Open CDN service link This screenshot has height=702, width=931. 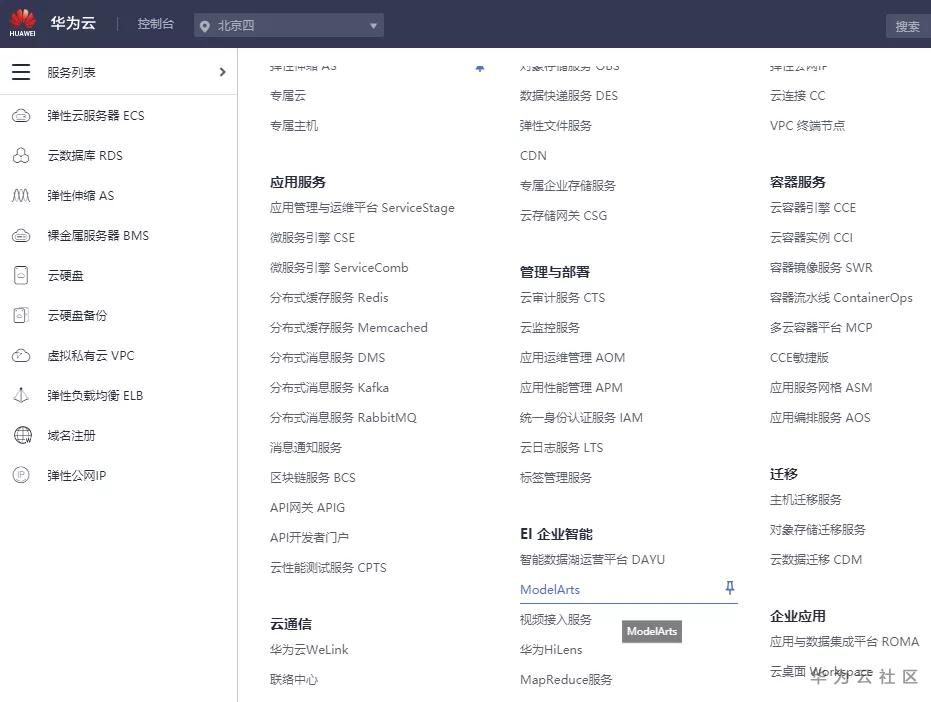click(x=533, y=156)
